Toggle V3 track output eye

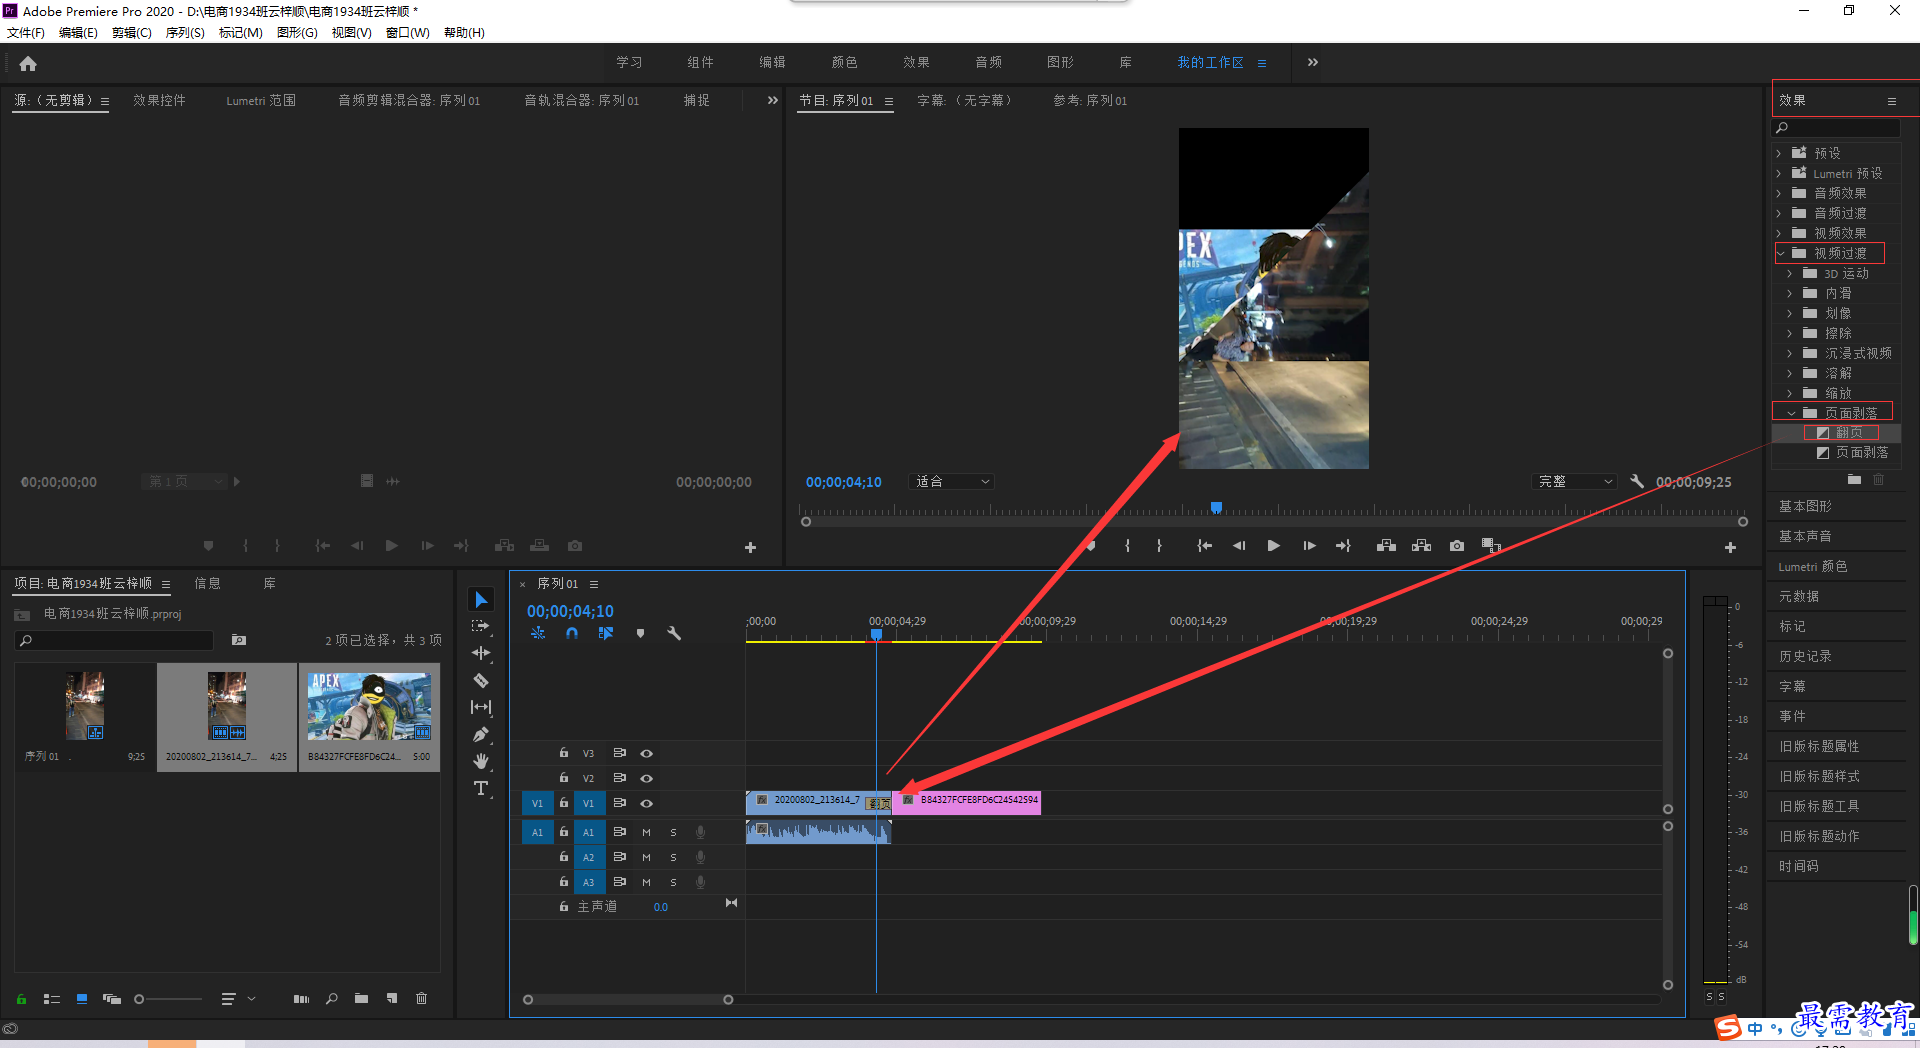[646, 753]
